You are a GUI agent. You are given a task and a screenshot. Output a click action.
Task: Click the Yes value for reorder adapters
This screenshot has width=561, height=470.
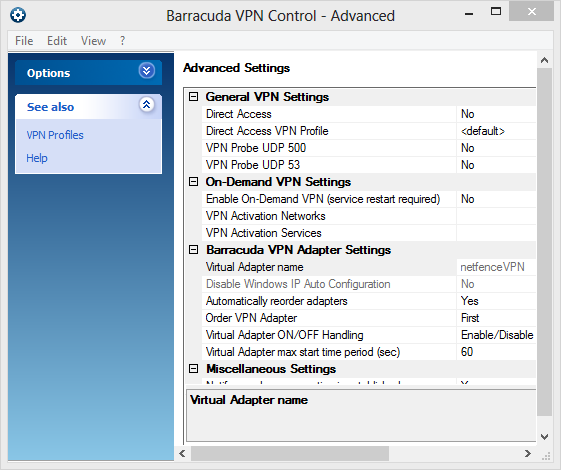pyautogui.click(x=496, y=301)
